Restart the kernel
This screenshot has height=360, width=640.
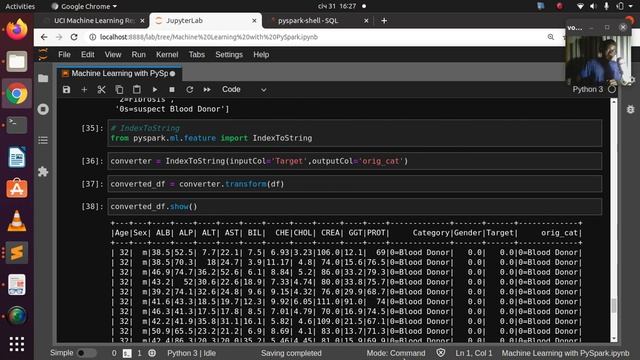point(189,89)
